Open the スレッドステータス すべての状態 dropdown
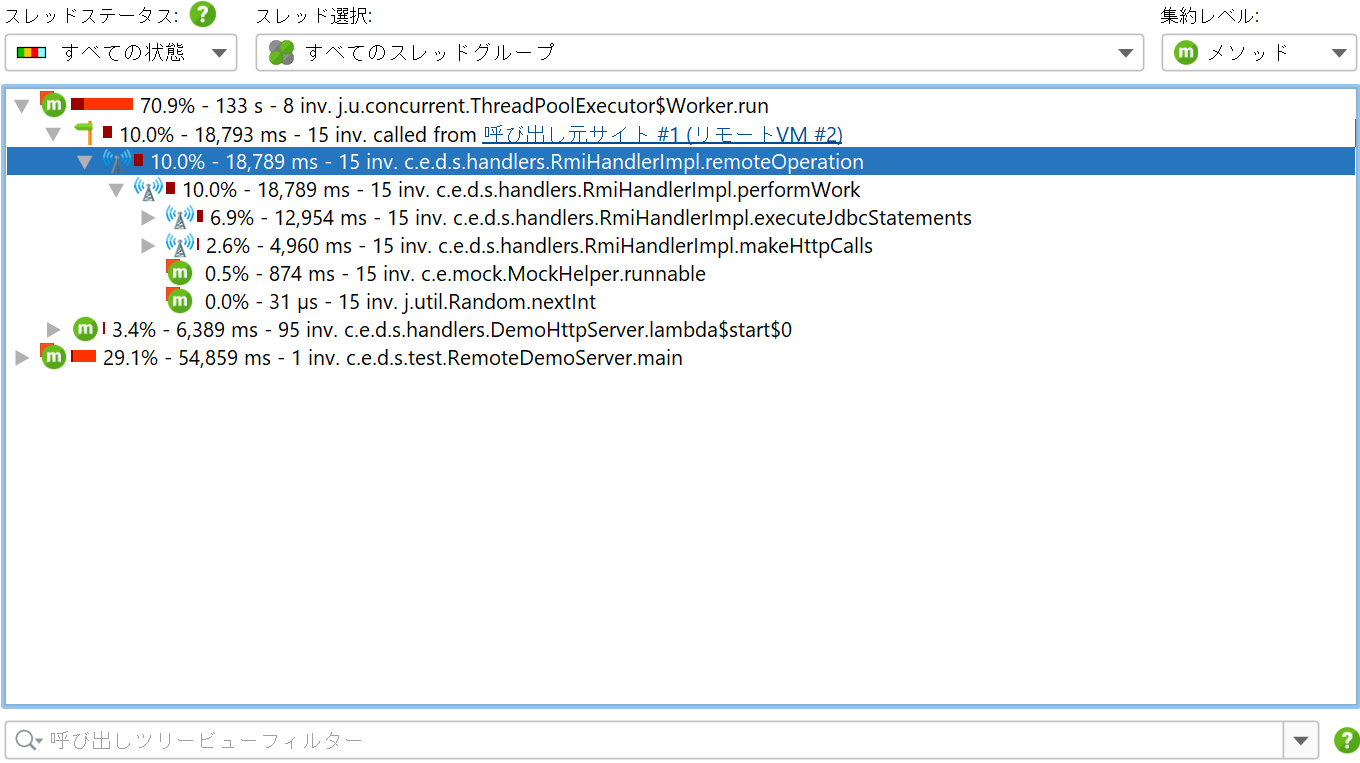Image resolution: width=1360 pixels, height=763 pixels. (121, 53)
